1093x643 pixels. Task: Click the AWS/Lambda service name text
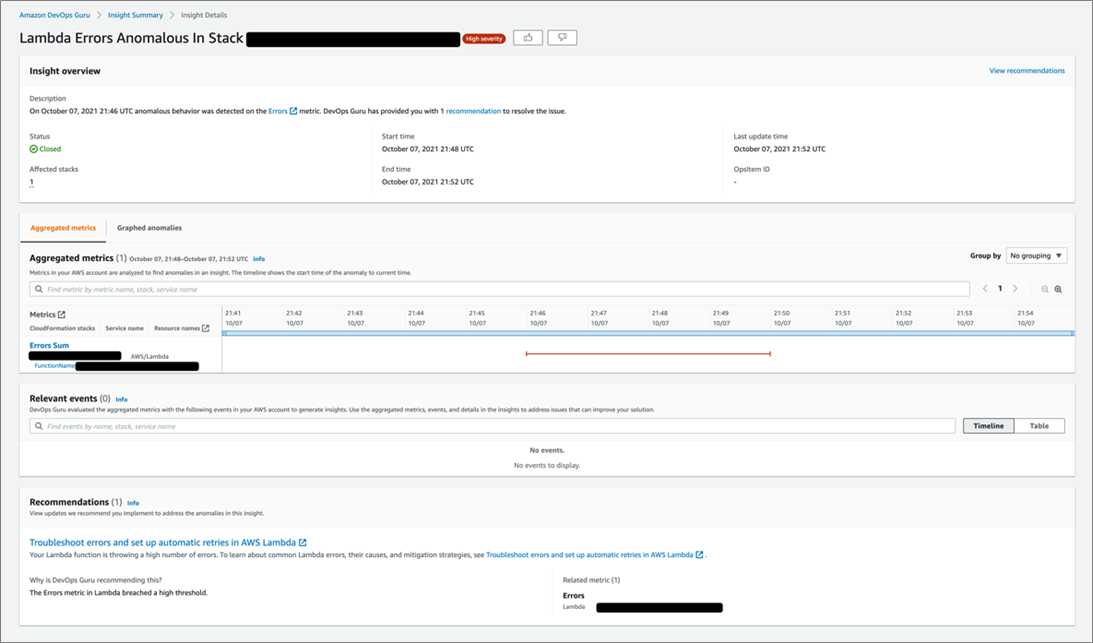(150, 356)
